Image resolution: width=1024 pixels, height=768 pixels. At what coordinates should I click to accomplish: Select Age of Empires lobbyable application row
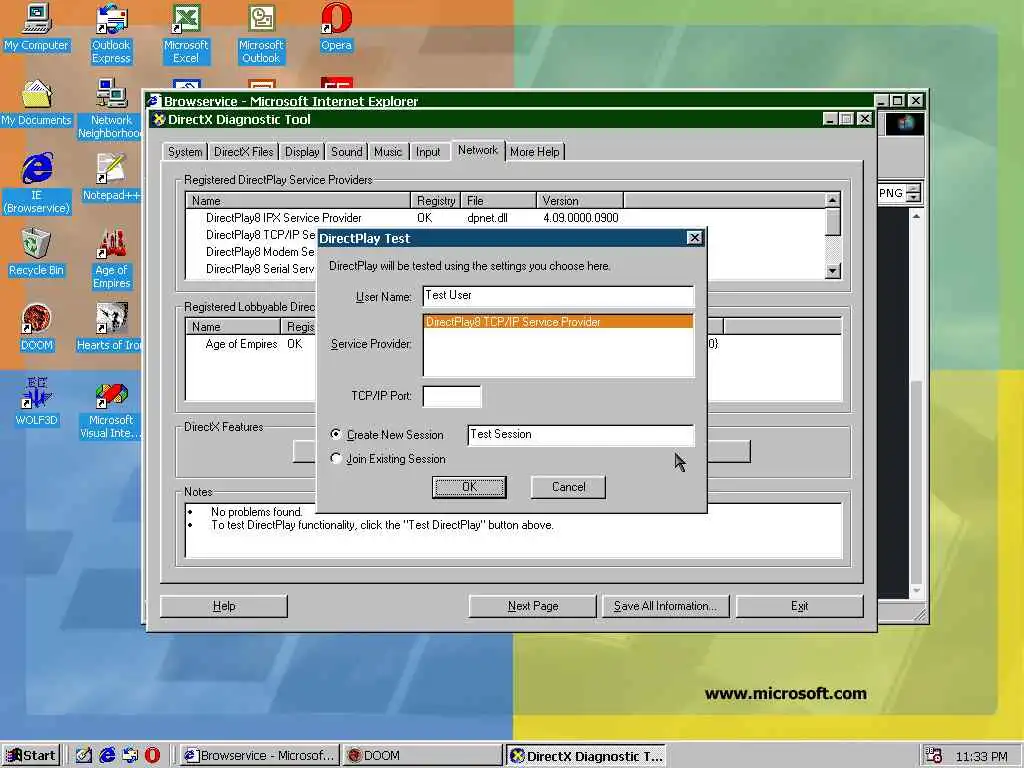[242, 344]
